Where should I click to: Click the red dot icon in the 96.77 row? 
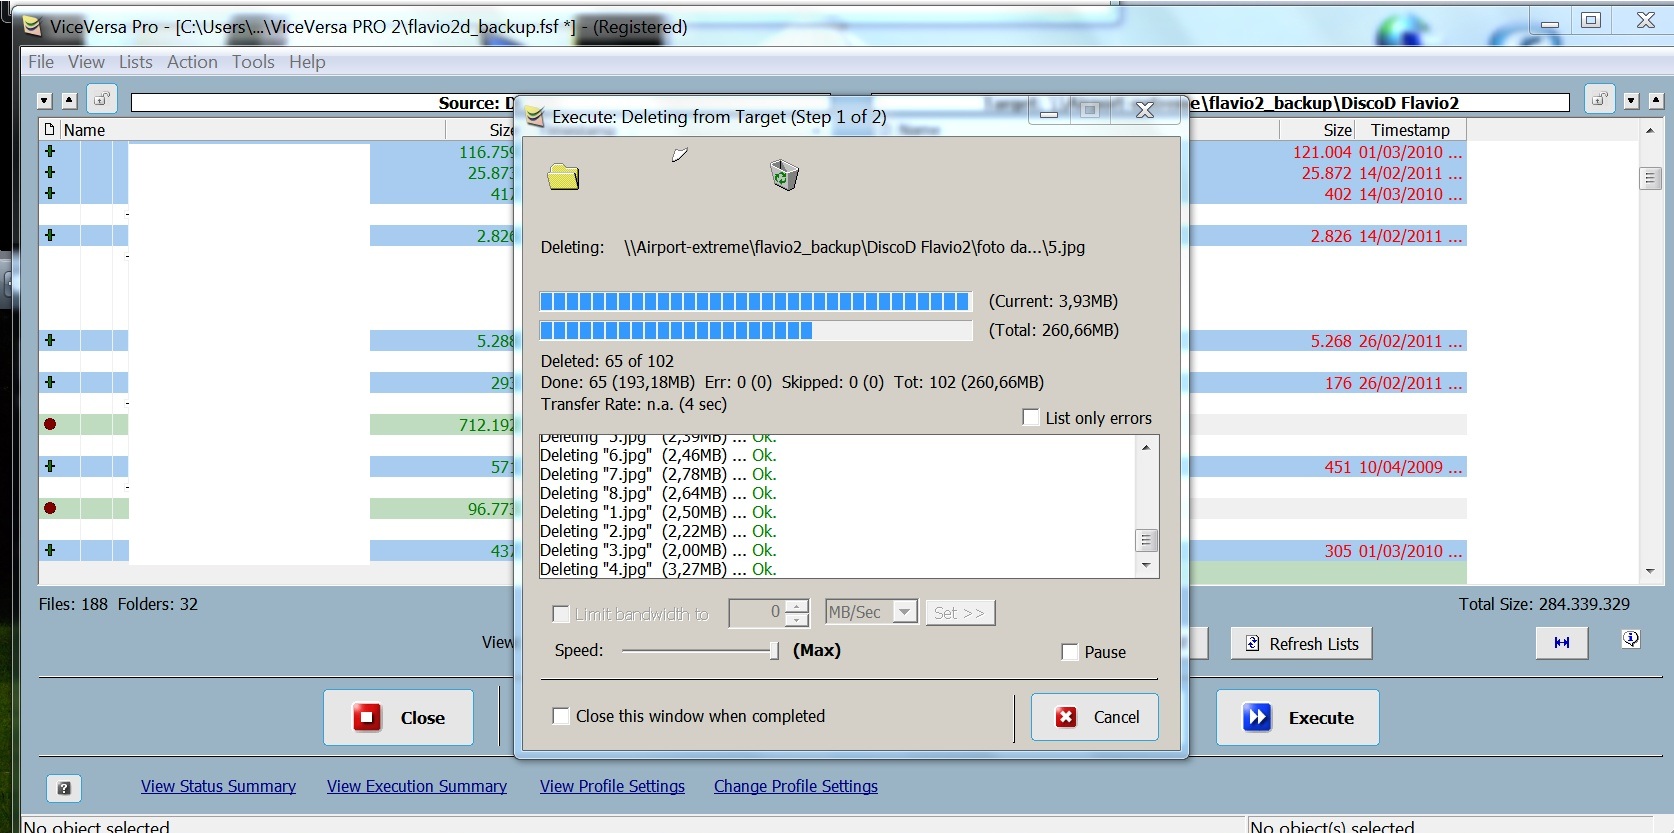point(50,509)
